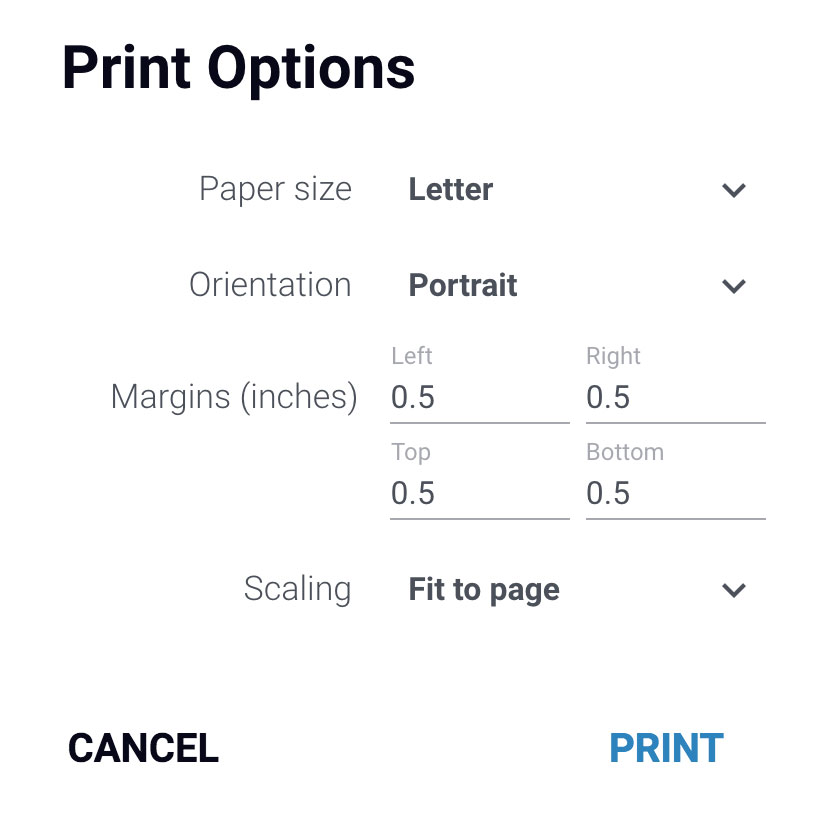Click the chevron arrow beside Letter
Image resolution: width=814 pixels, height=814 pixels.
734,190
